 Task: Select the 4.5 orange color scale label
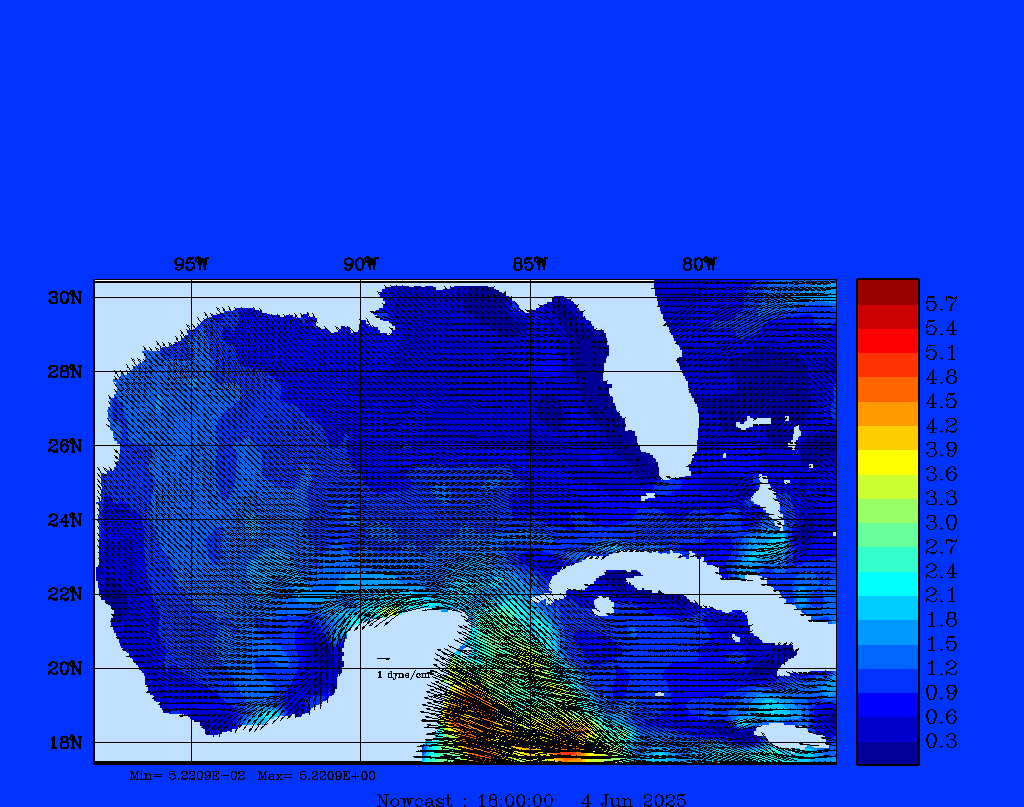(x=941, y=401)
